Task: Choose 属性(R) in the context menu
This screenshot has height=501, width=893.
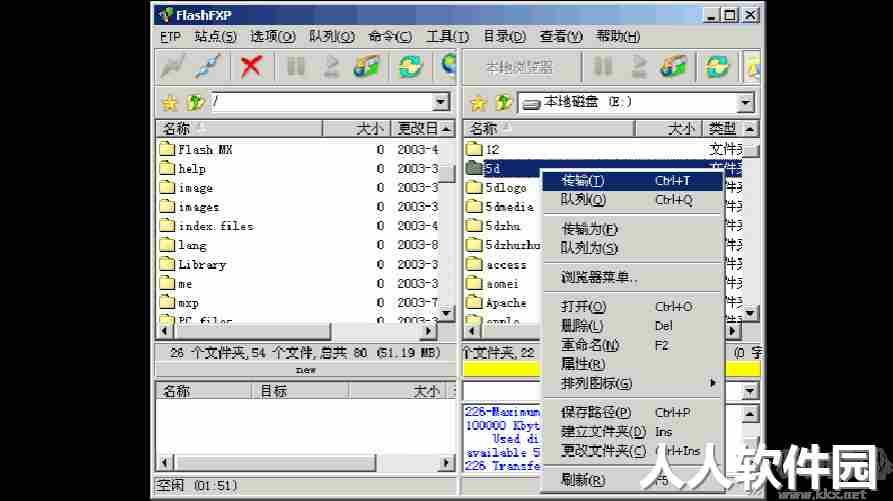Action: 632,364
